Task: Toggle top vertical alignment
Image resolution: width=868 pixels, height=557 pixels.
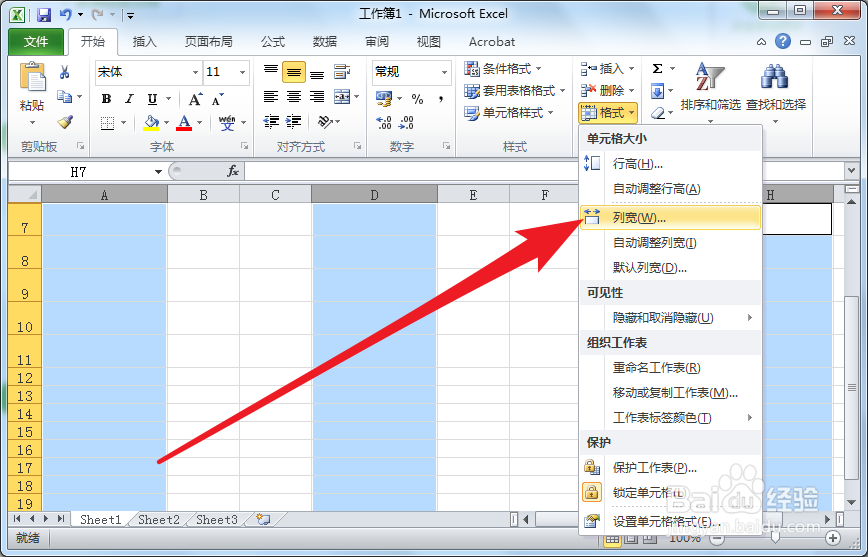Action: tap(271, 71)
